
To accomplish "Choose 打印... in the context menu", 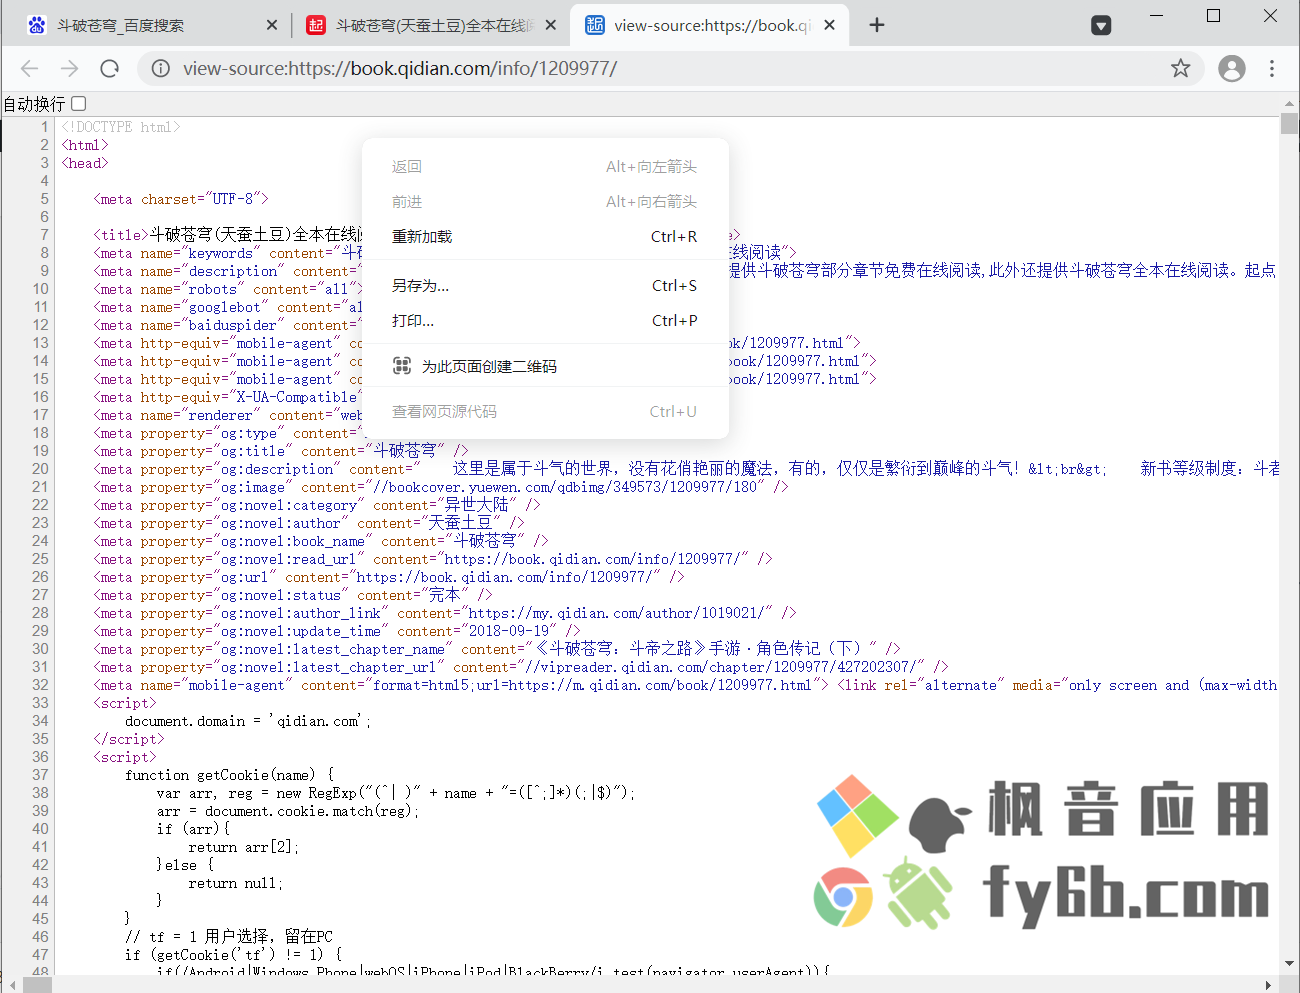I will pyautogui.click(x=545, y=320).
